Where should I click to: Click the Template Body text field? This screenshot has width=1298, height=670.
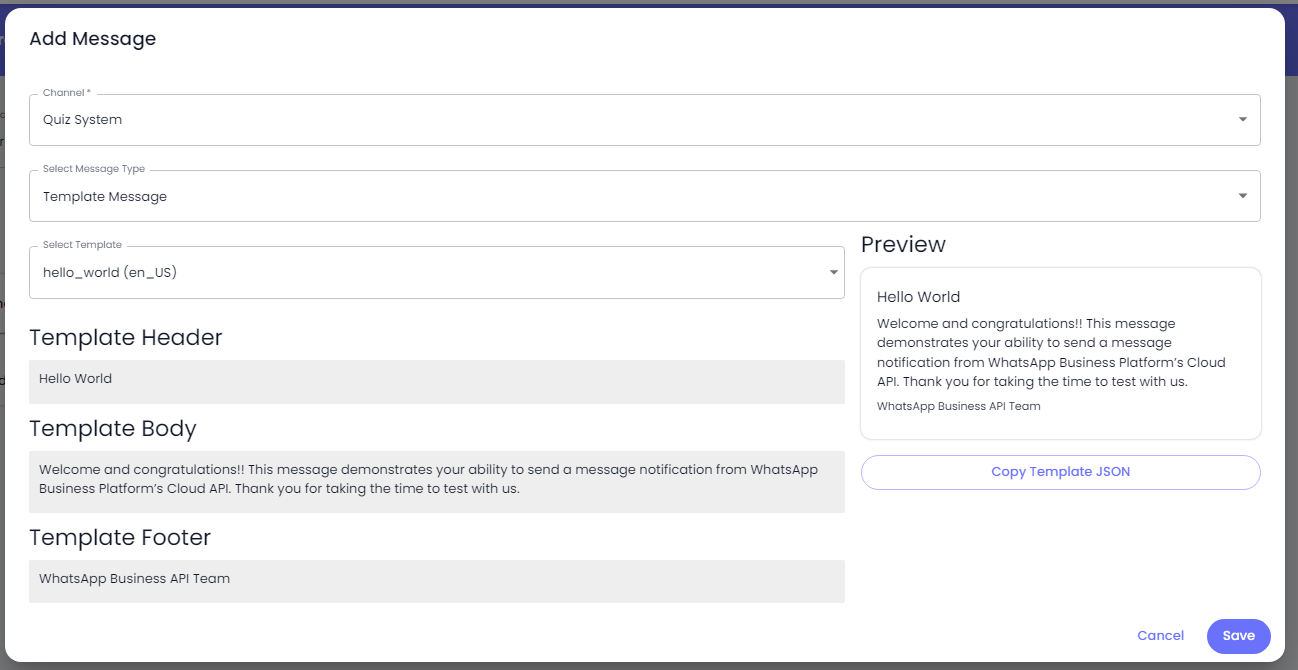[436, 481]
